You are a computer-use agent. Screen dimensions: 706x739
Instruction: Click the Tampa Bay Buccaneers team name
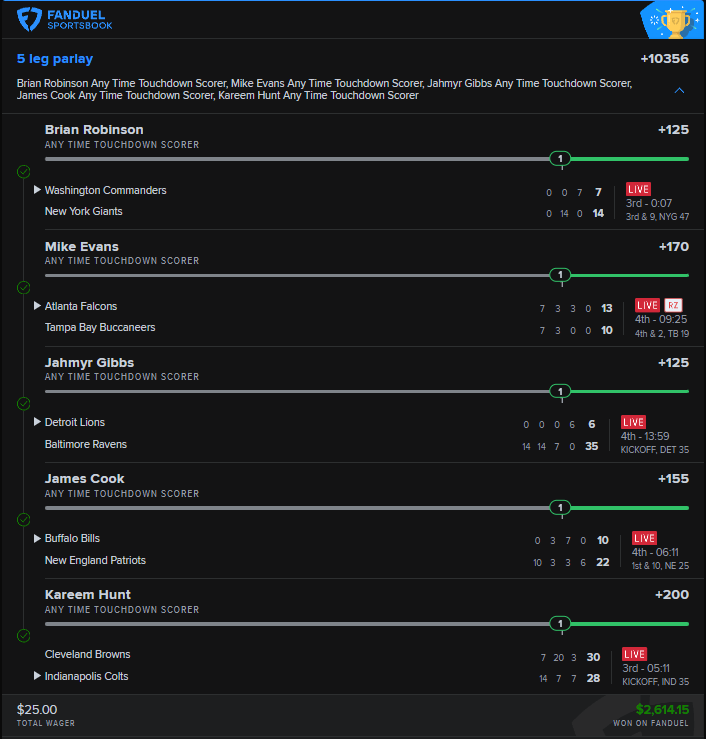pos(100,328)
